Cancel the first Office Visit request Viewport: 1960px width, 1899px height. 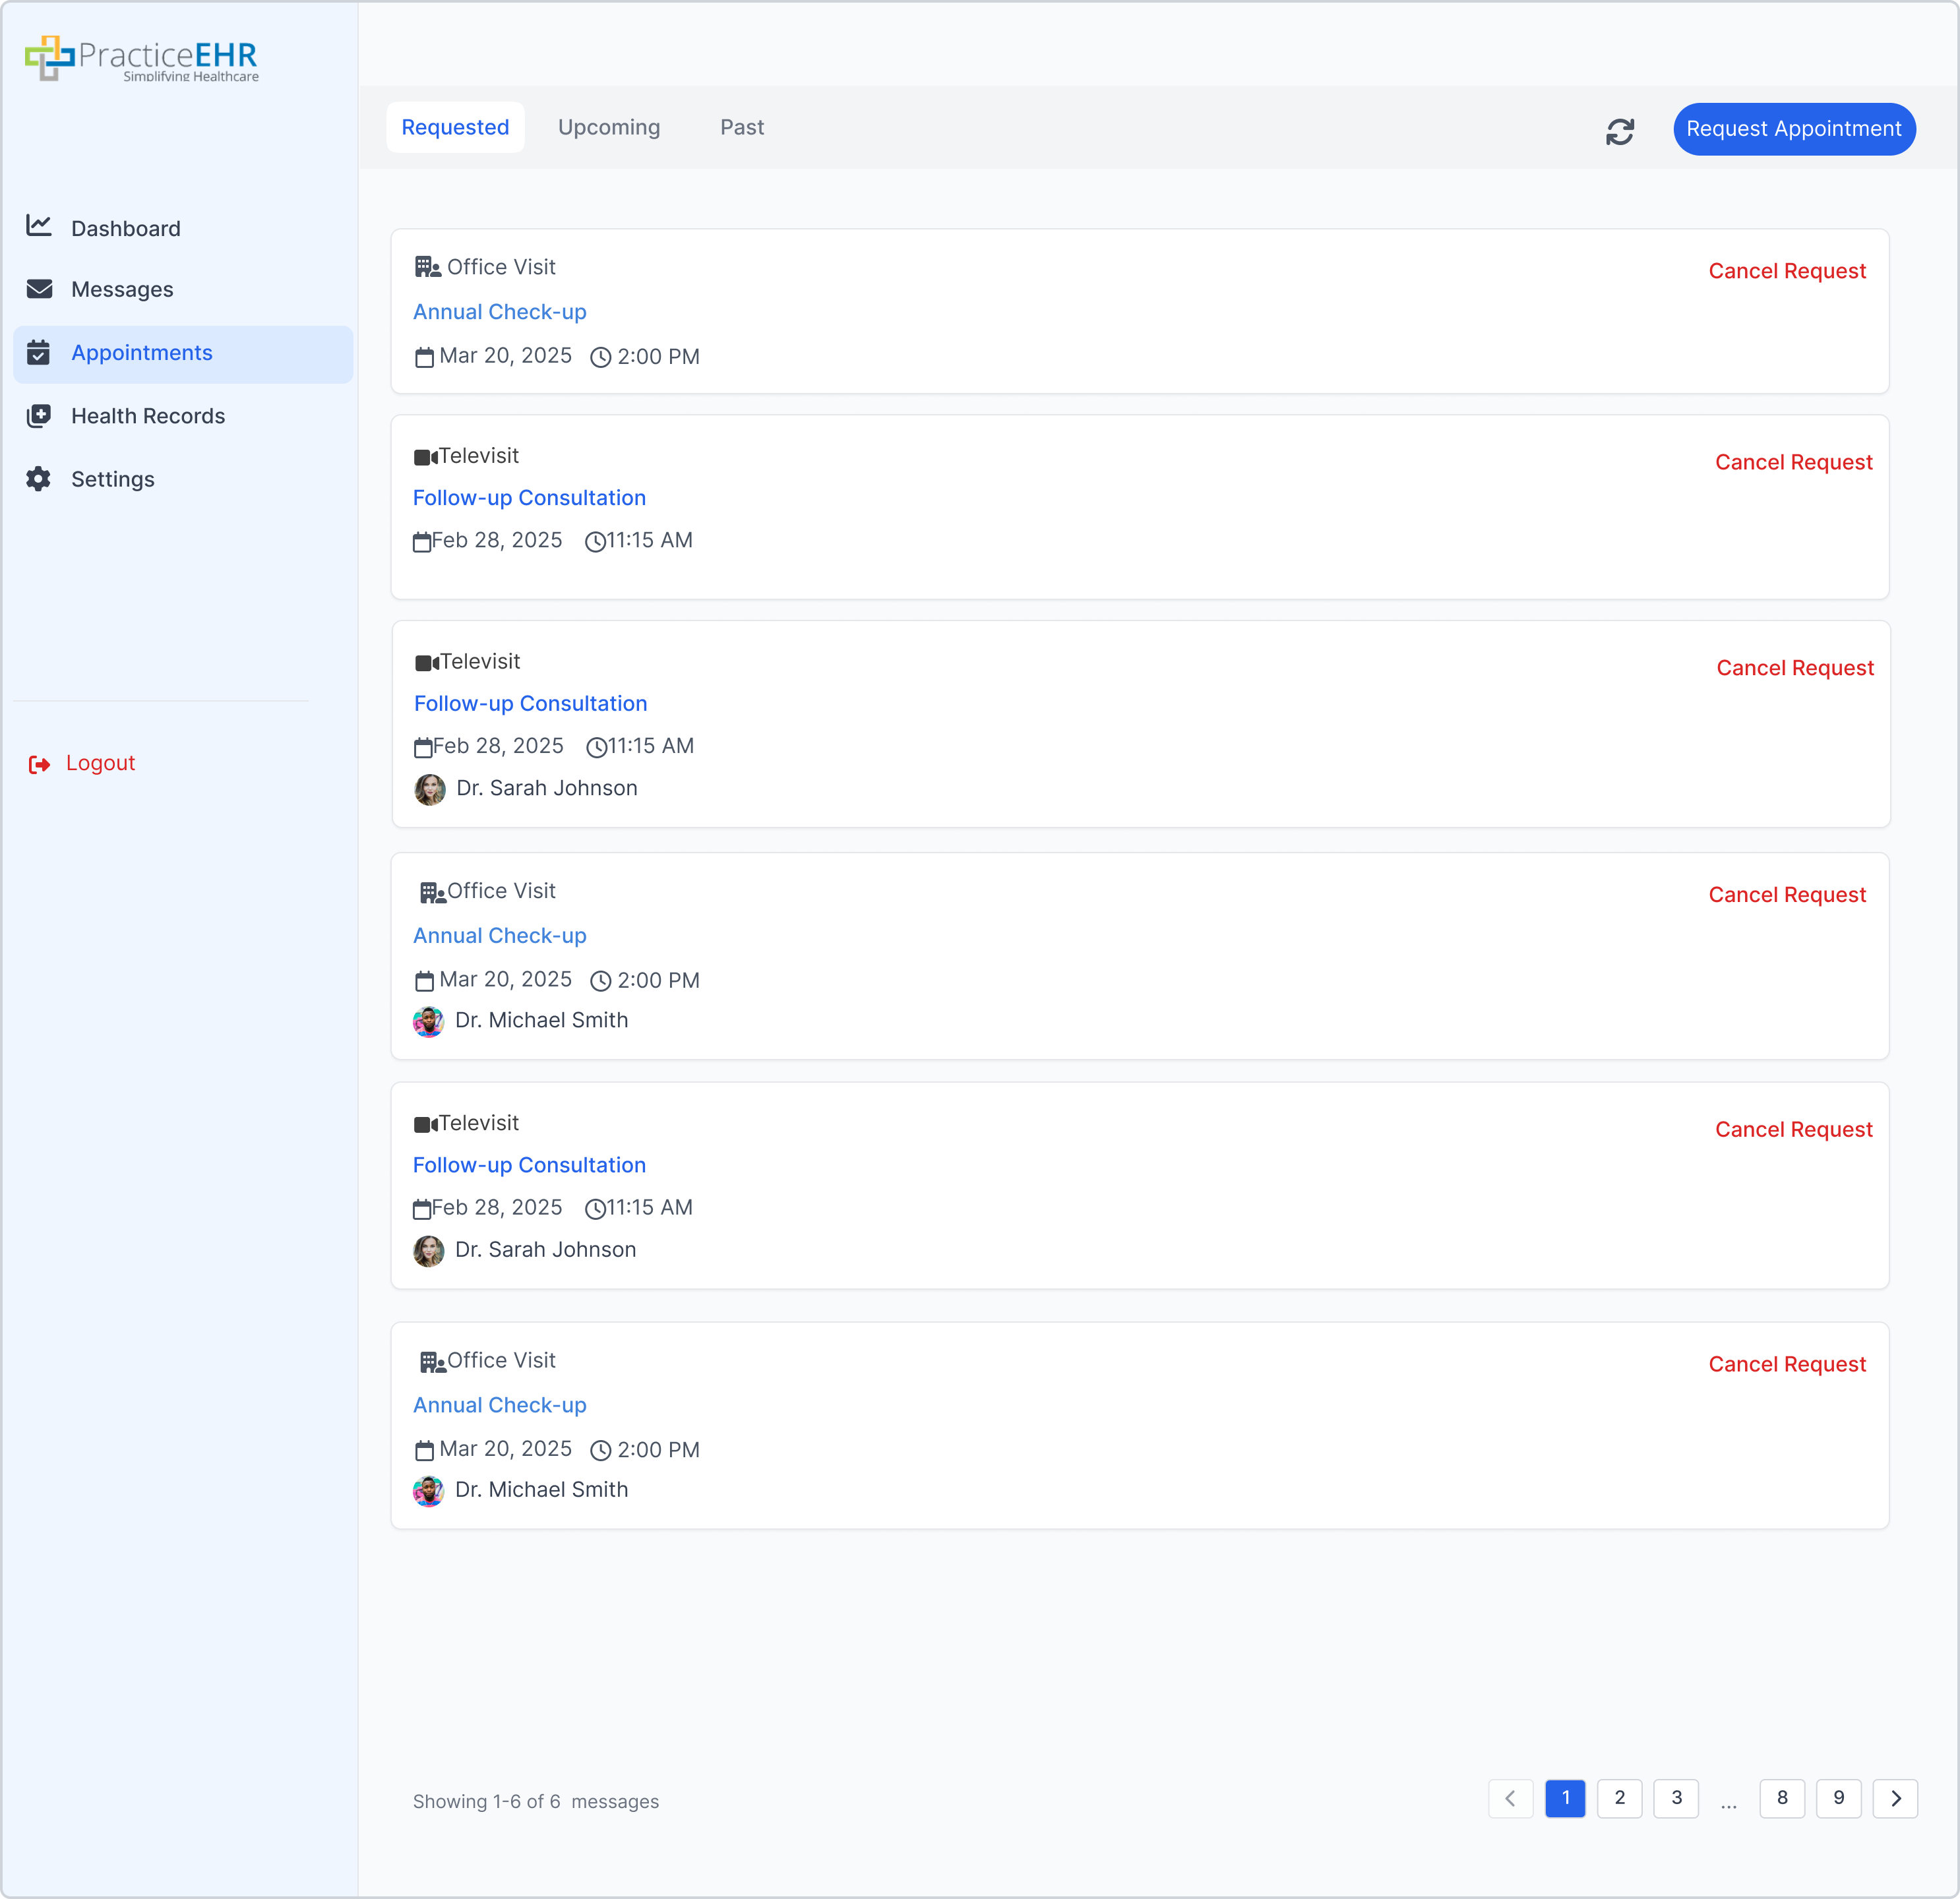pos(1786,271)
